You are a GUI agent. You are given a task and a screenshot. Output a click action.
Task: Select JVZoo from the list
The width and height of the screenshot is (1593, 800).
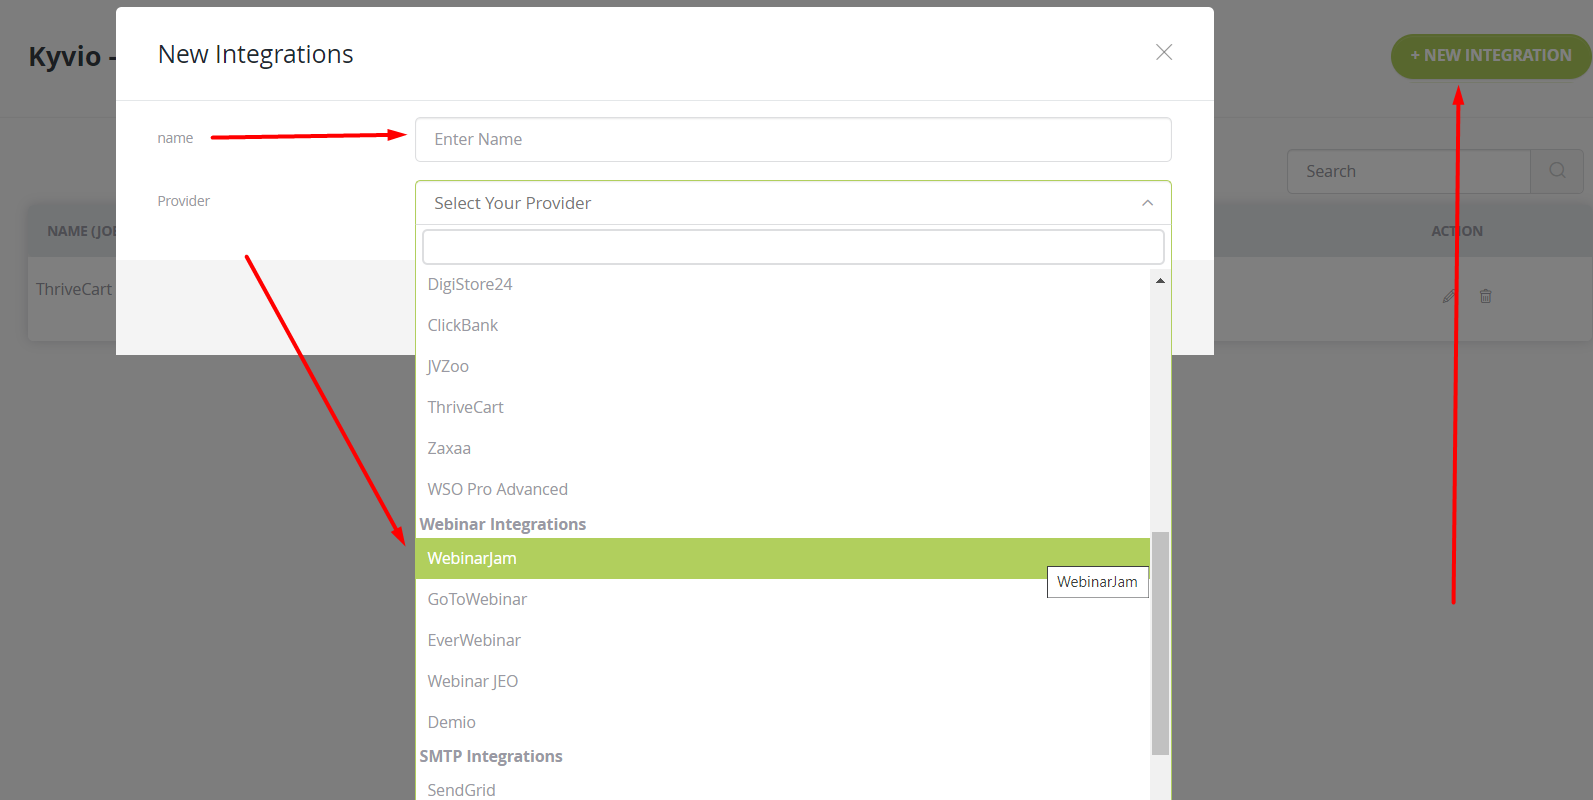[783, 366]
